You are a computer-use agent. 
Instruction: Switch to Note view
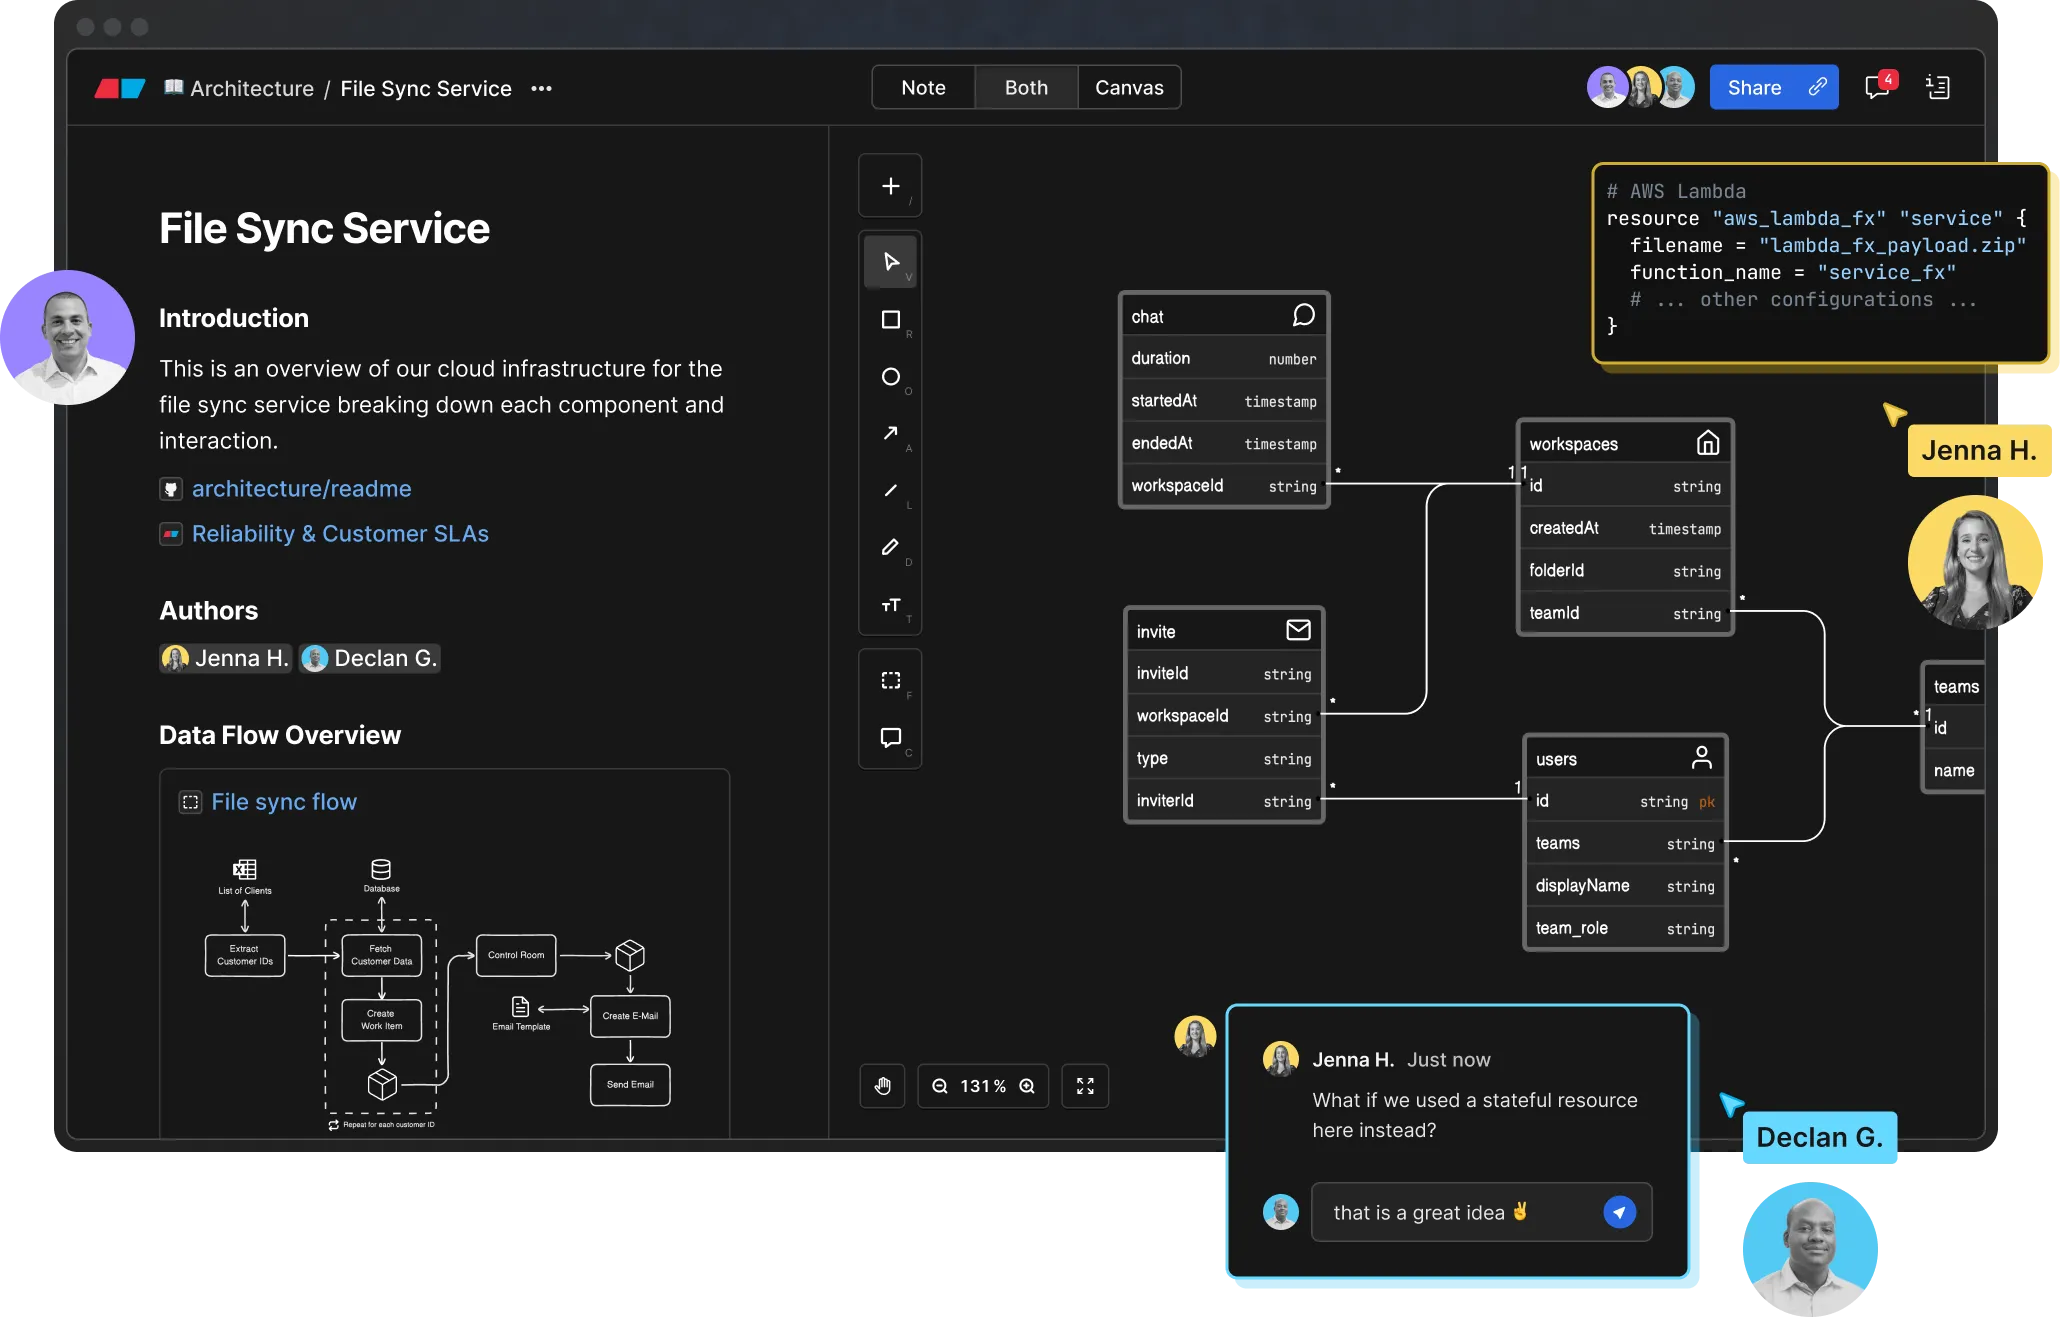point(923,88)
